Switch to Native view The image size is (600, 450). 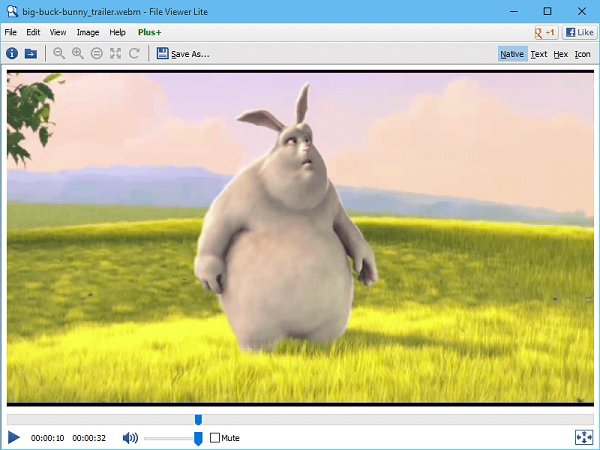tap(512, 54)
